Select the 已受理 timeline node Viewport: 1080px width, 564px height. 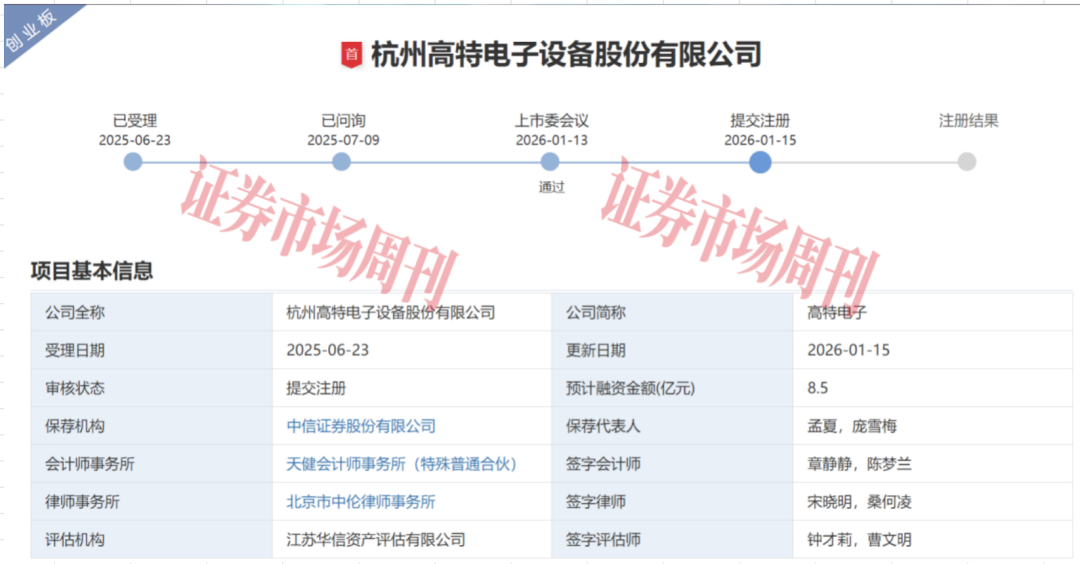tap(133, 162)
